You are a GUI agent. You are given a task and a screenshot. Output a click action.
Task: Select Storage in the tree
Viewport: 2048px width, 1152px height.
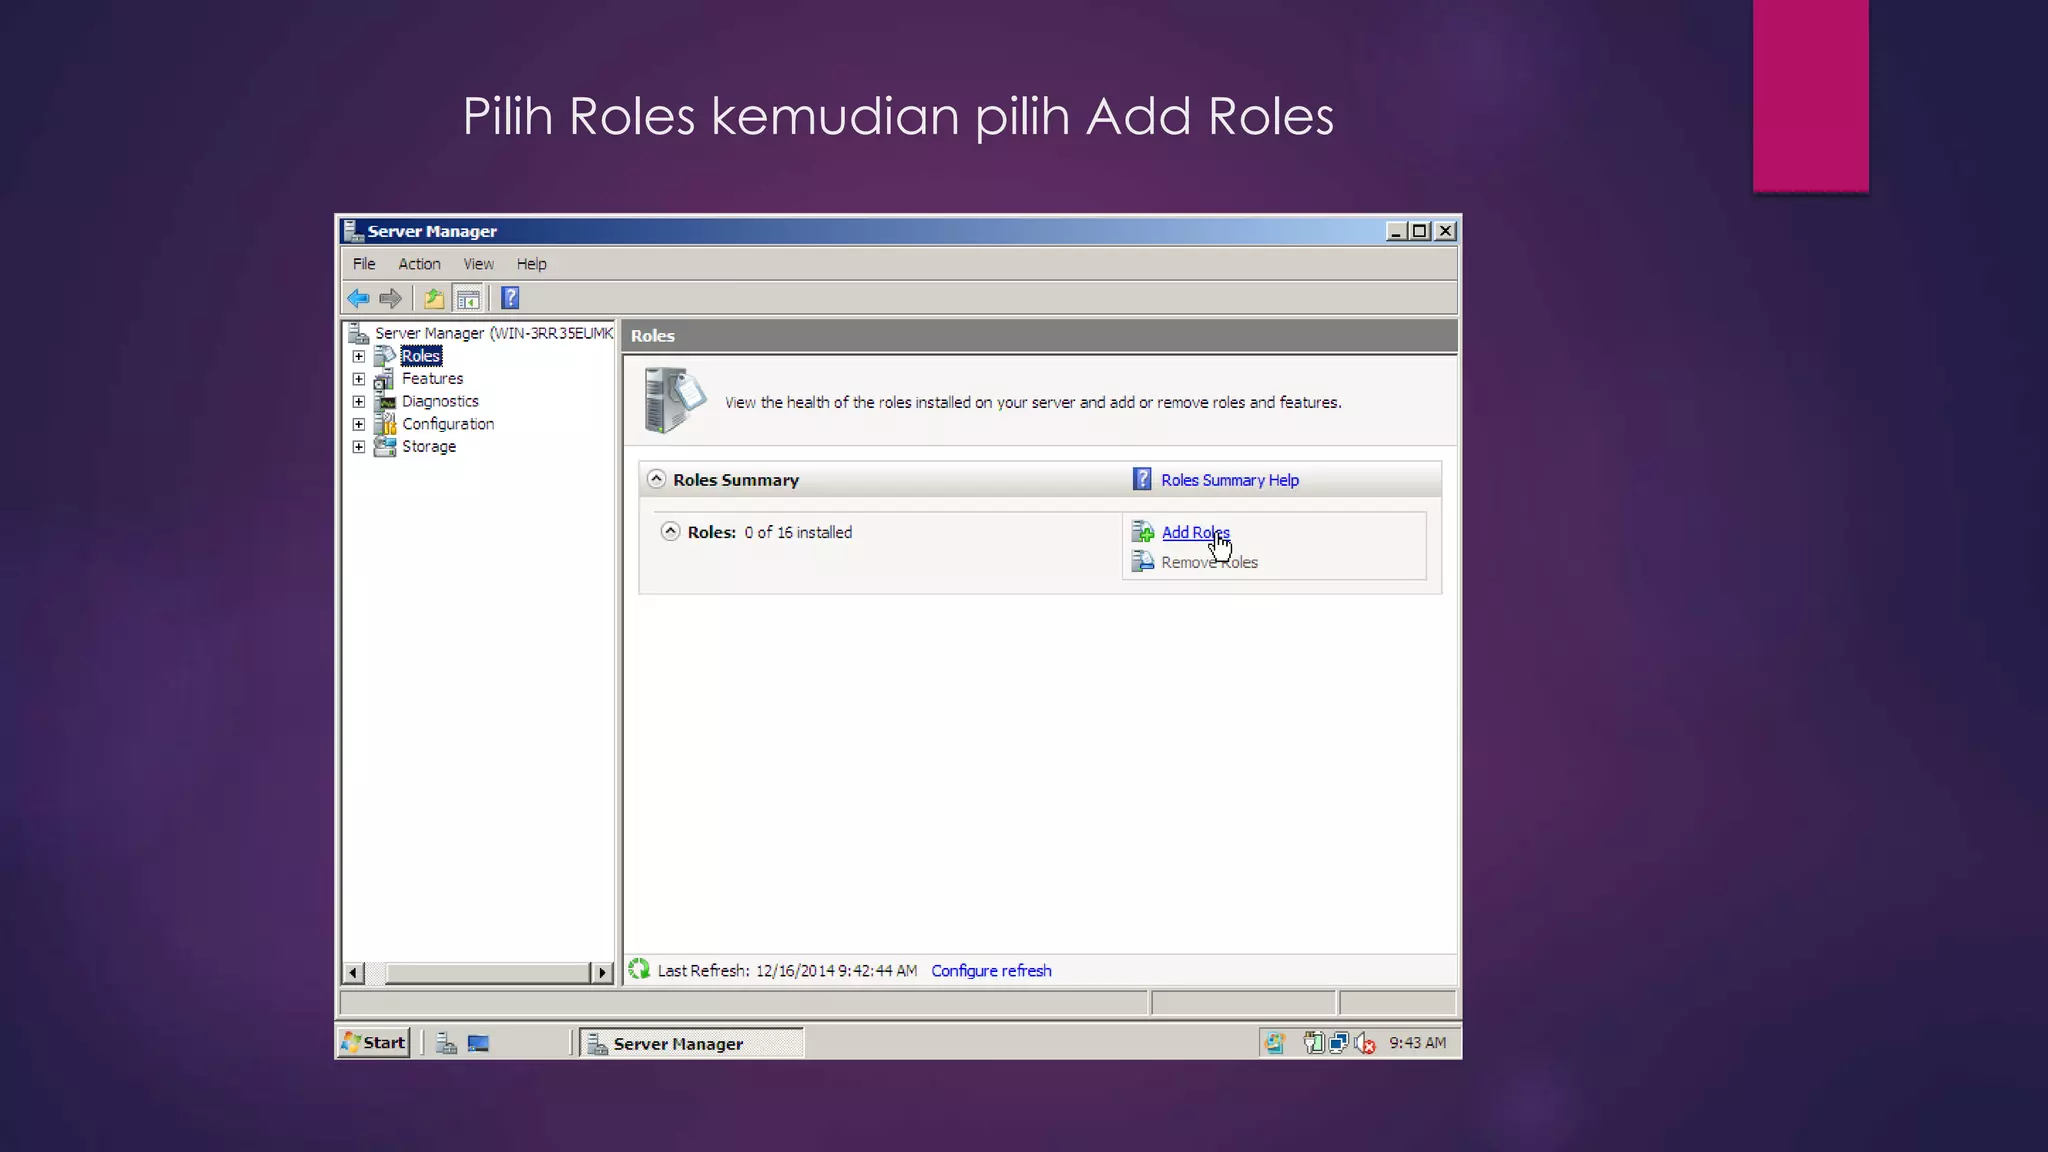429,447
